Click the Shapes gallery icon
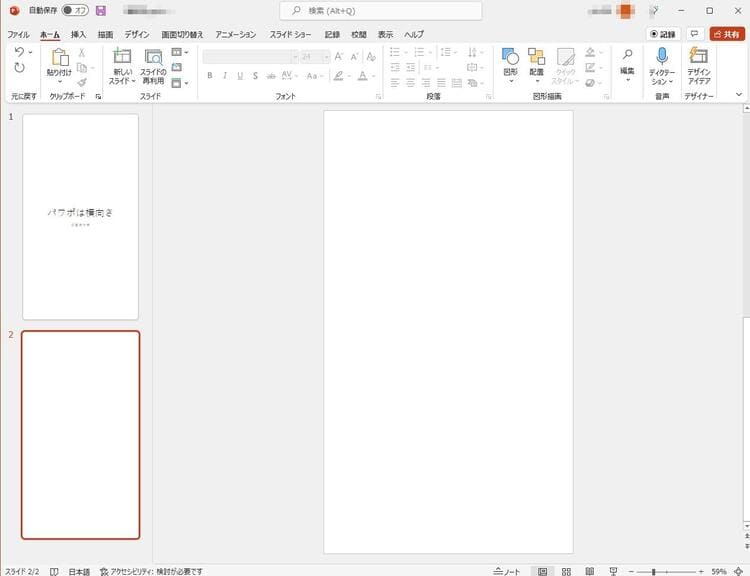Screen dimensions: 750x576 click(x=510, y=56)
